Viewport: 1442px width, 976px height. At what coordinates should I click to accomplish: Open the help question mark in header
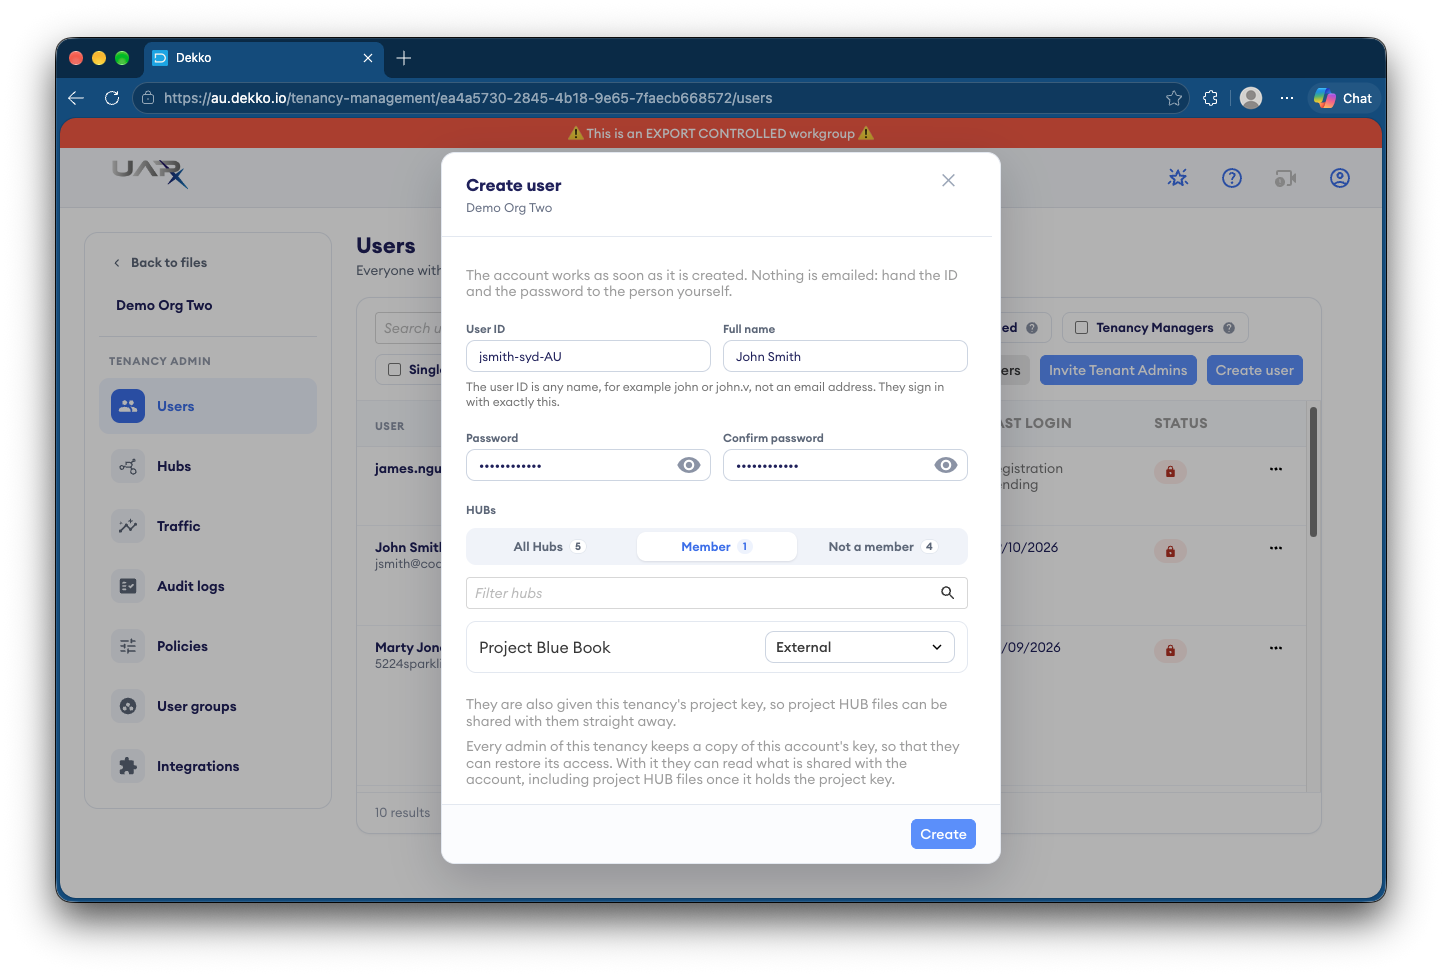pyautogui.click(x=1232, y=178)
